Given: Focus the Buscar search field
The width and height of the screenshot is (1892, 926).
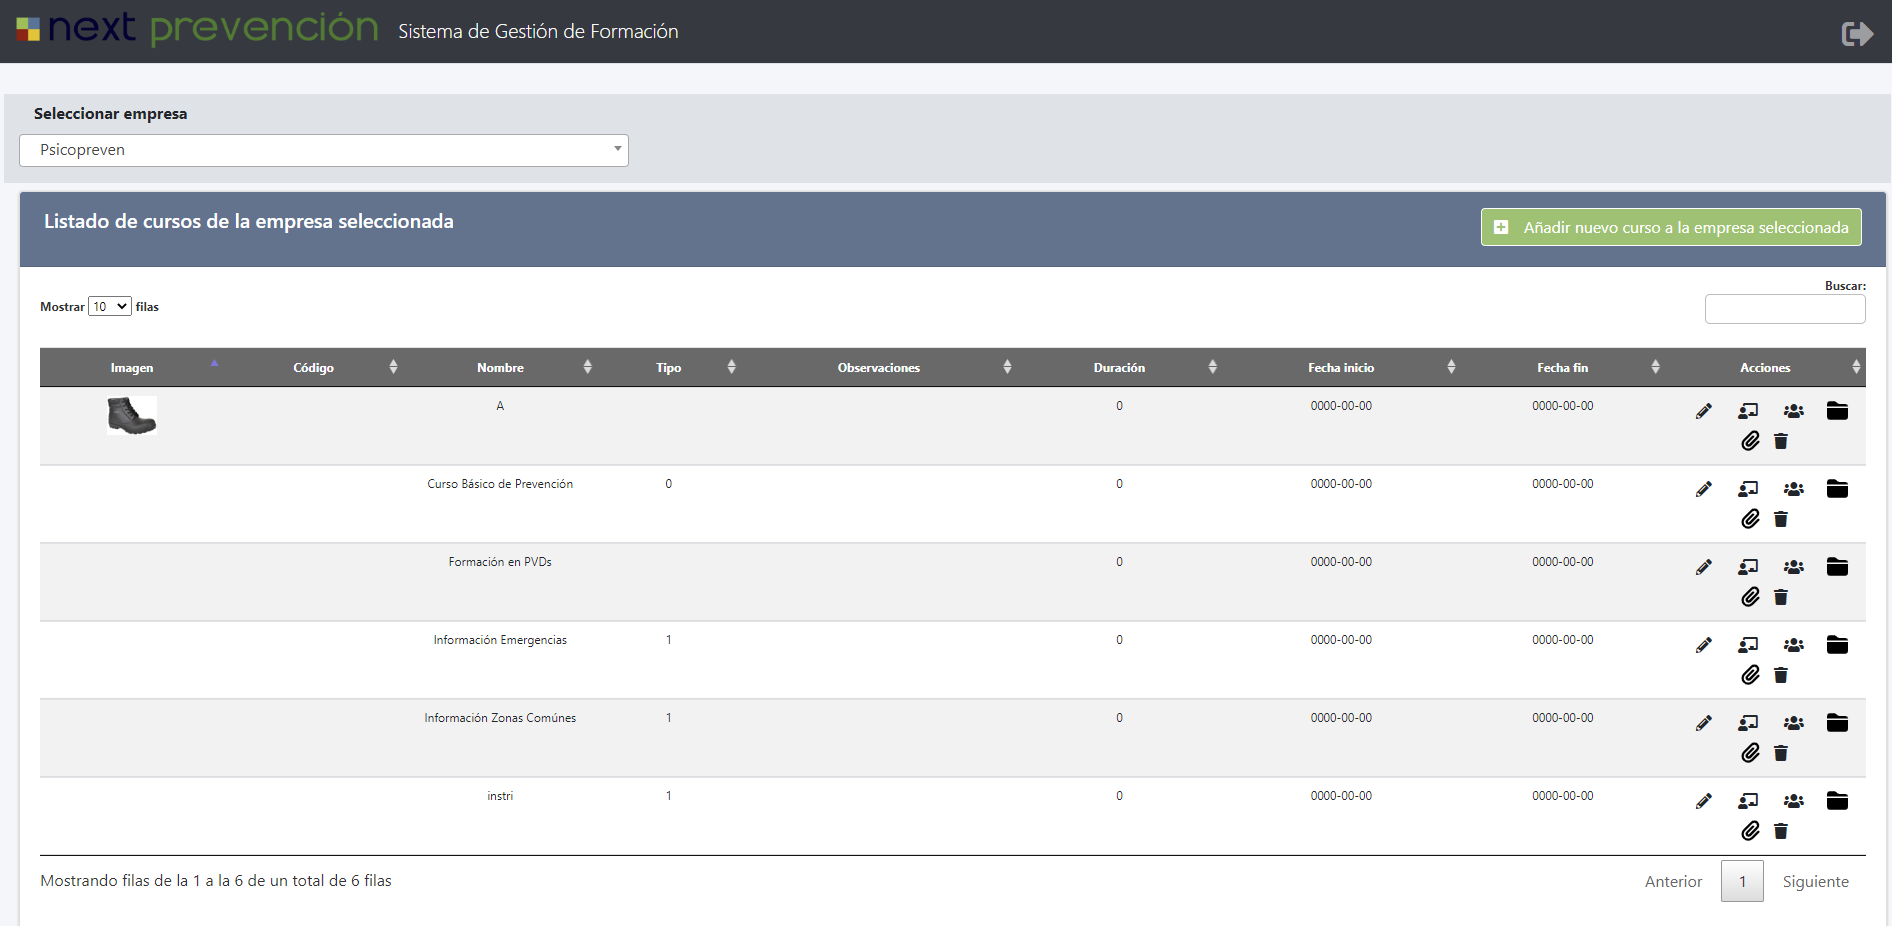Looking at the screenshot, I should tap(1785, 309).
